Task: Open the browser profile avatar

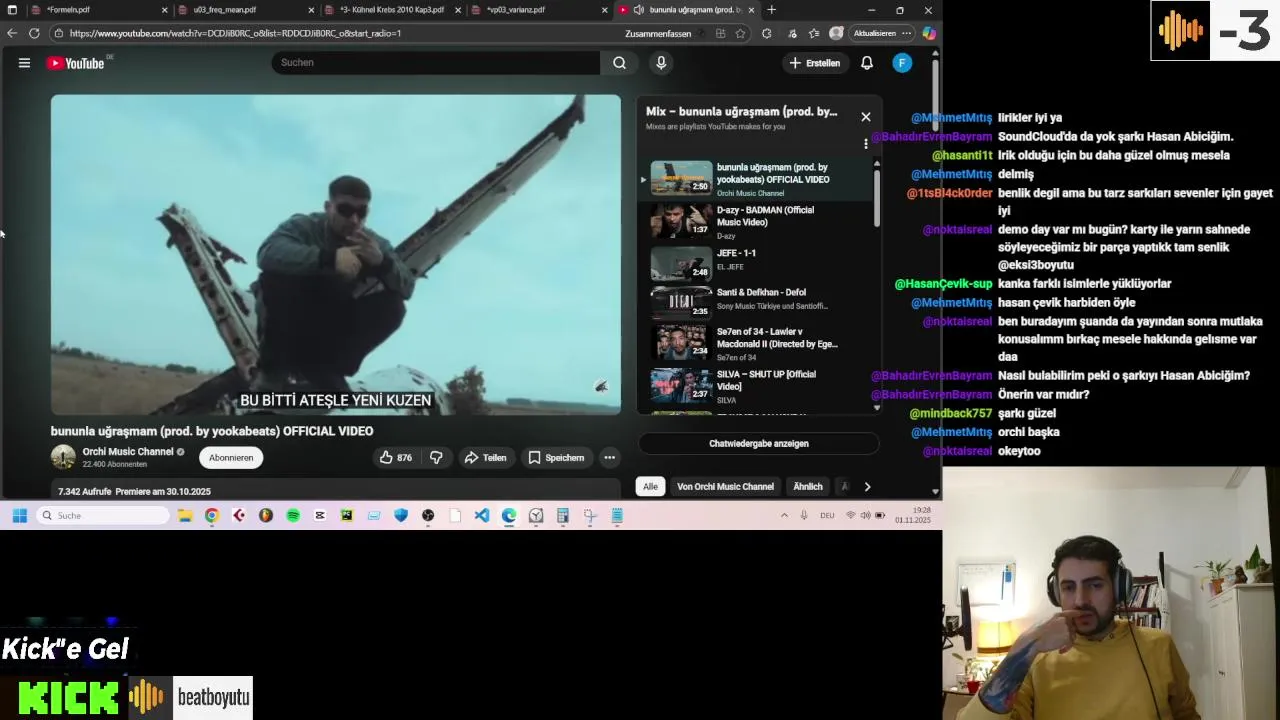Action: pyautogui.click(x=836, y=33)
